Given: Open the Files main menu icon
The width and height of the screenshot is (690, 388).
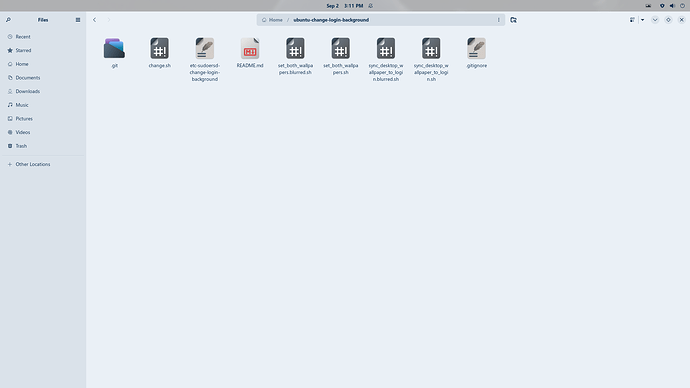Looking at the screenshot, I should coord(78,20).
